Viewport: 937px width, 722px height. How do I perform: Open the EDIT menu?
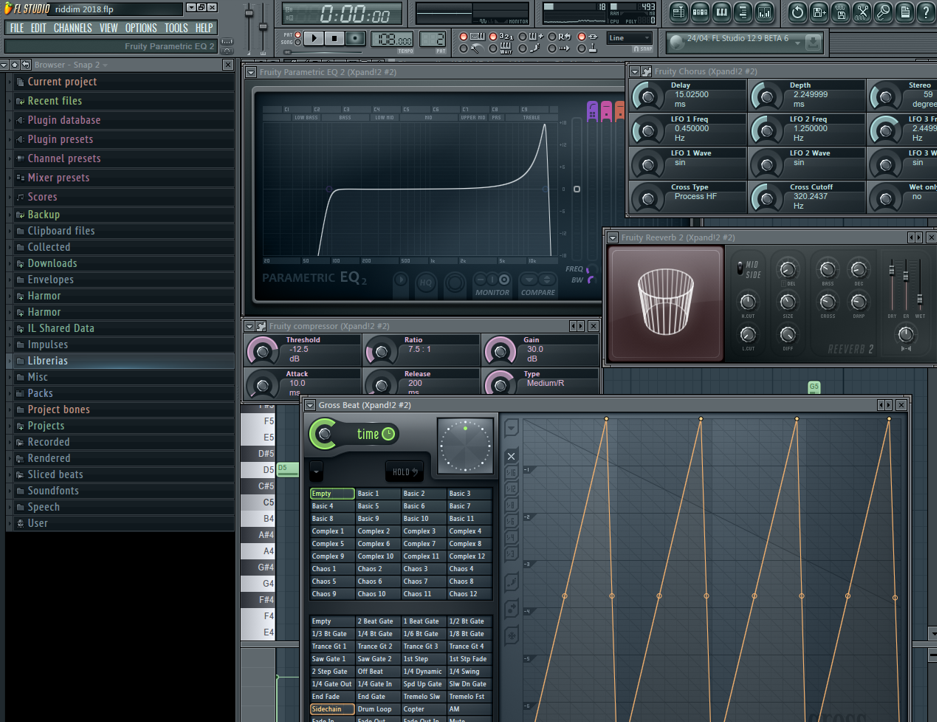[38, 28]
